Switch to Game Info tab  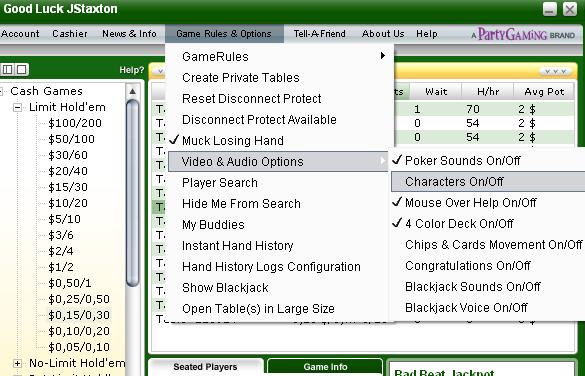pyautogui.click(x=325, y=367)
